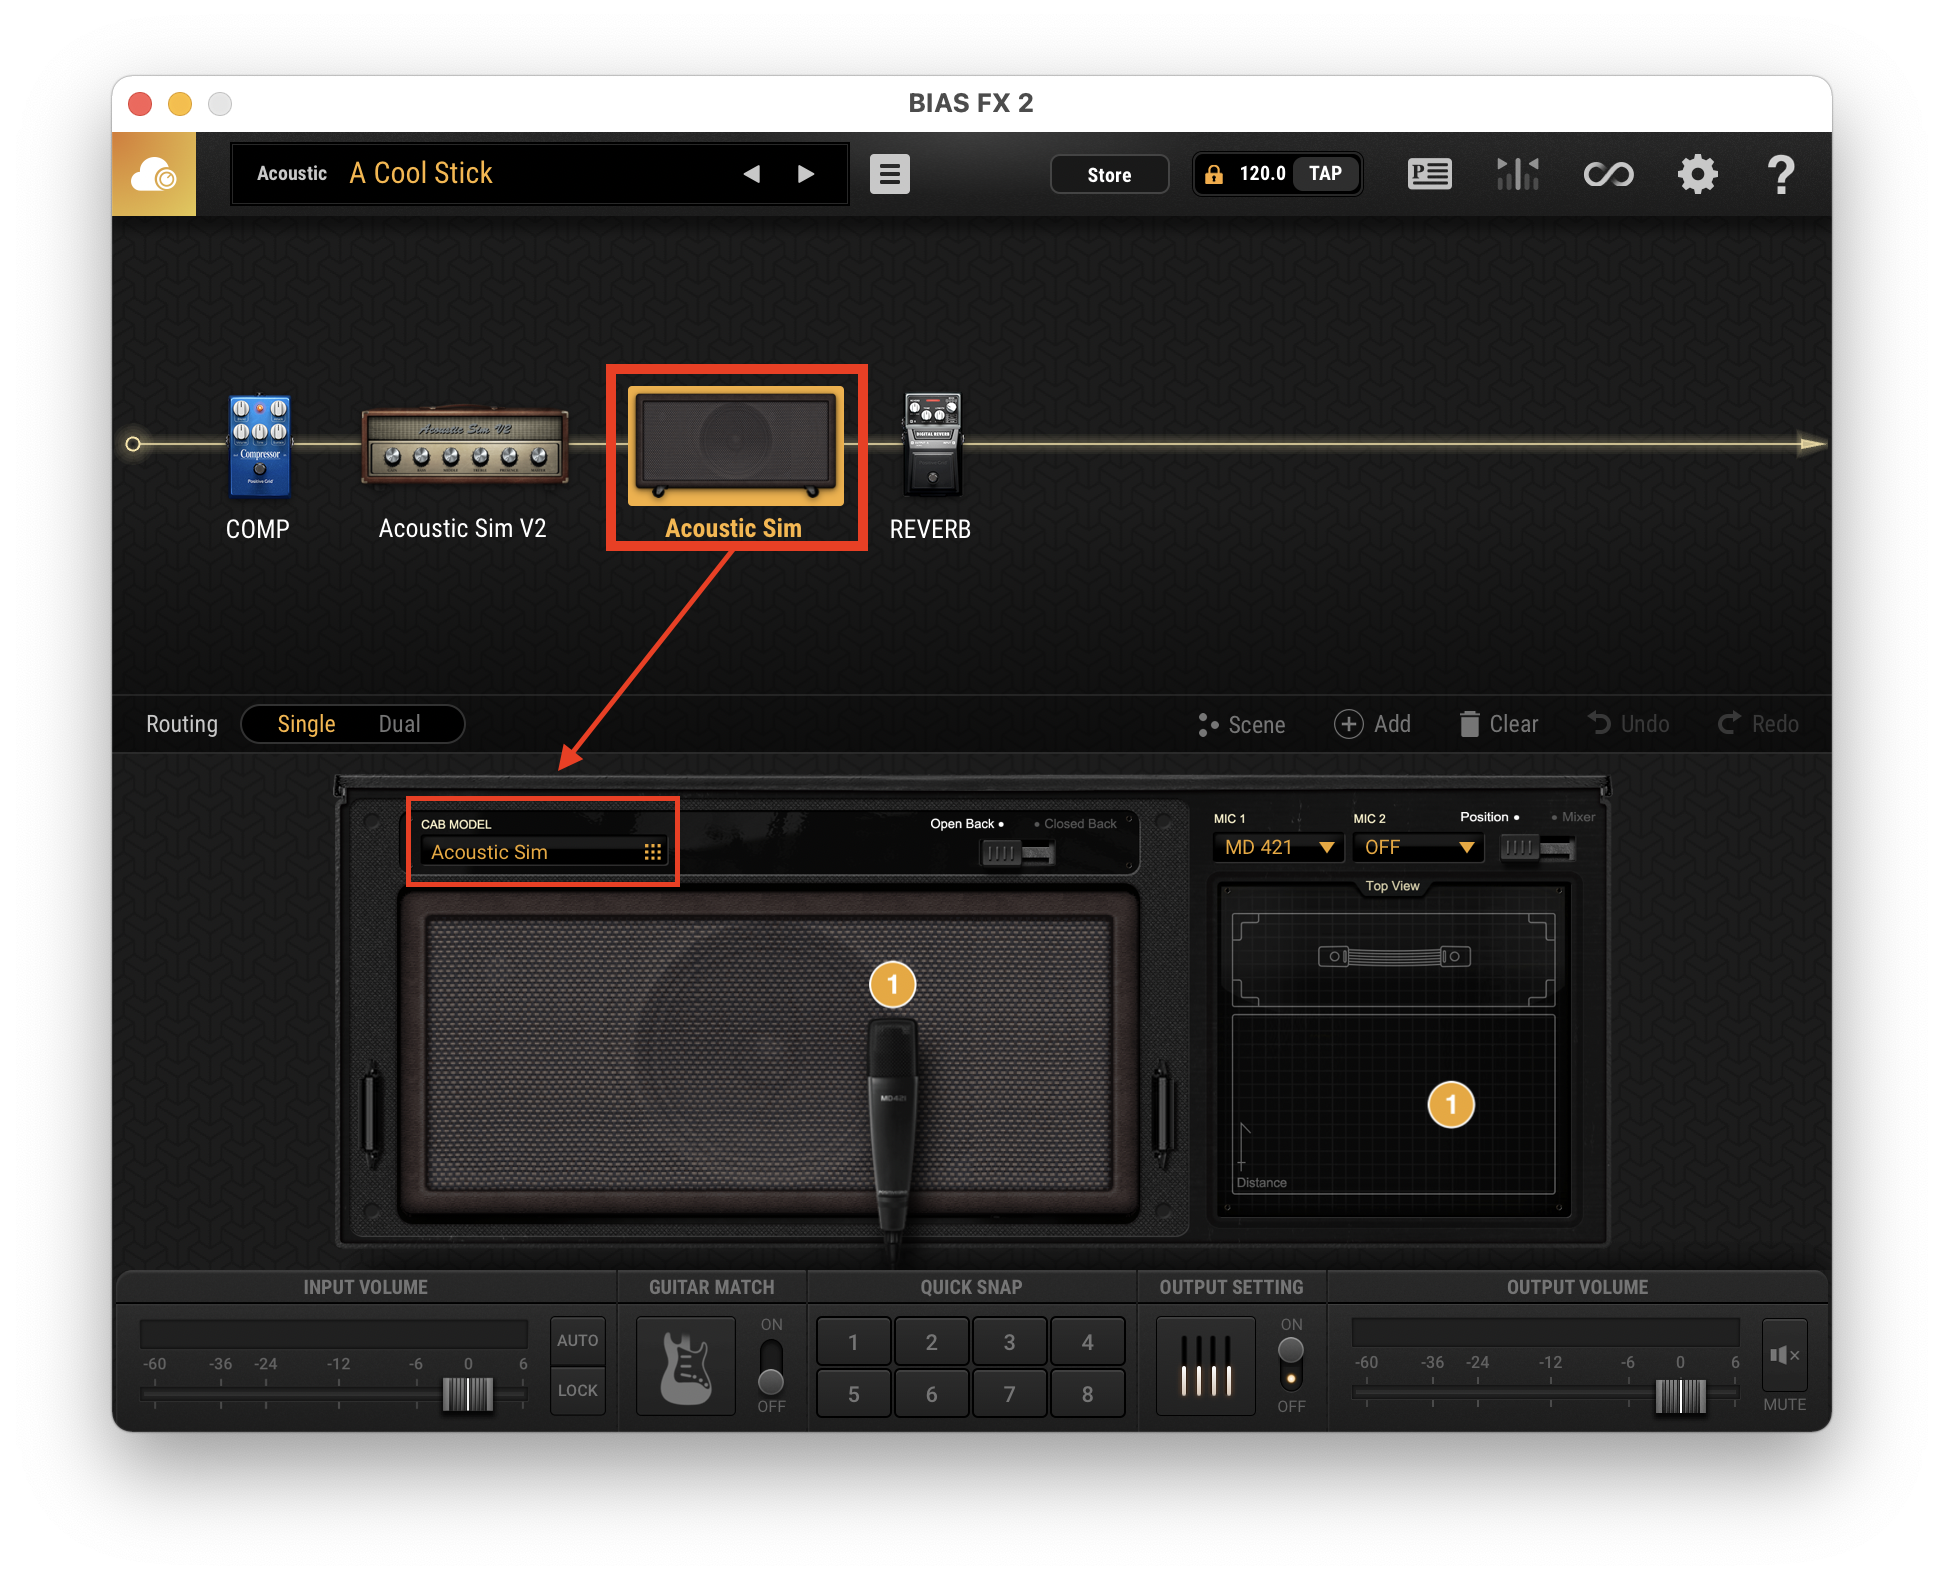Viewport: 1944px width, 1580px height.
Task: Redo the last change
Action: pos(1759,724)
